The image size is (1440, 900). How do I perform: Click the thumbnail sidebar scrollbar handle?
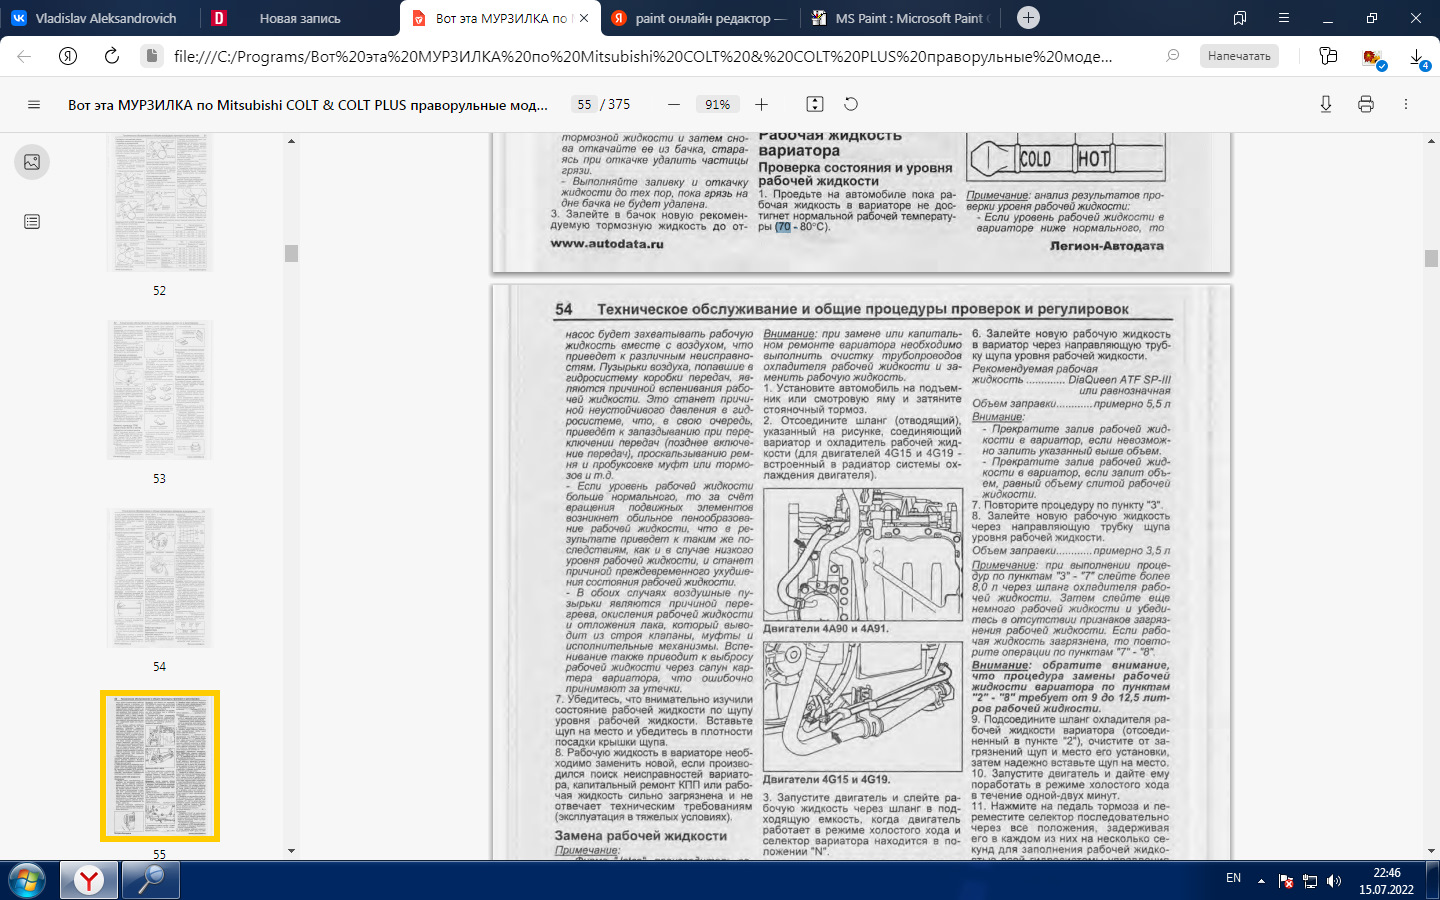point(292,254)
